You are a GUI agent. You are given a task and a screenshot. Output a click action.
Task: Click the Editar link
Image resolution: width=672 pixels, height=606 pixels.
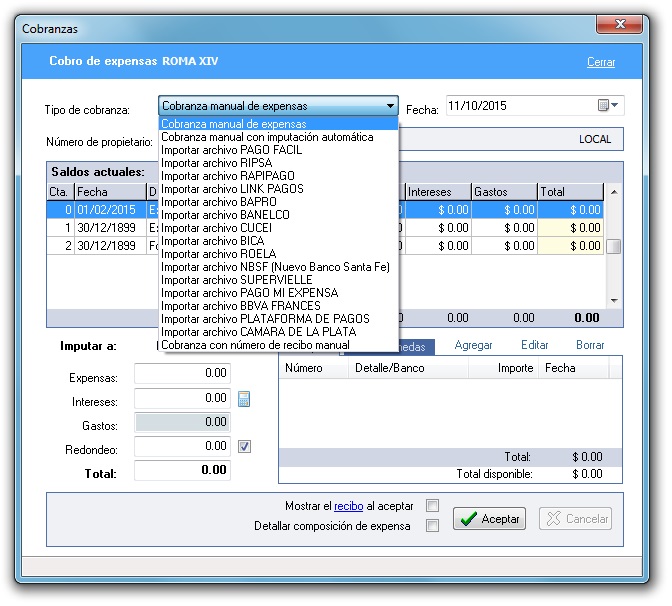[x=534, y=345]
